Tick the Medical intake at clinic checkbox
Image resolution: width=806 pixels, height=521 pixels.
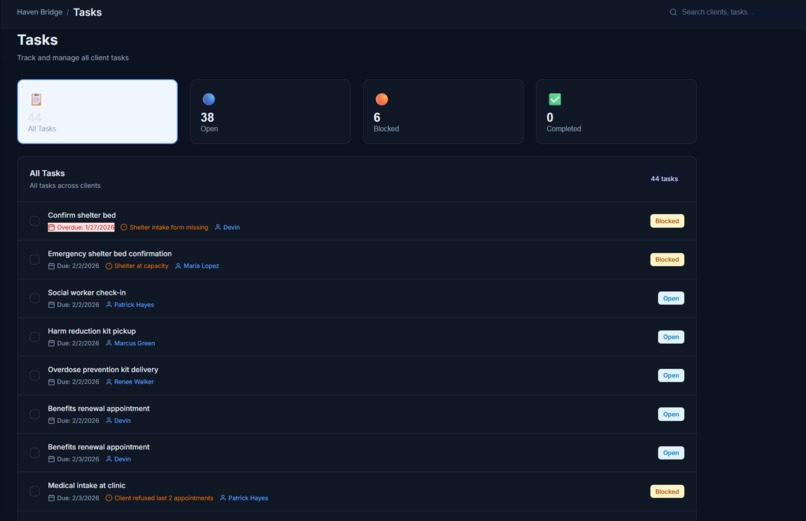pos(34,491)
